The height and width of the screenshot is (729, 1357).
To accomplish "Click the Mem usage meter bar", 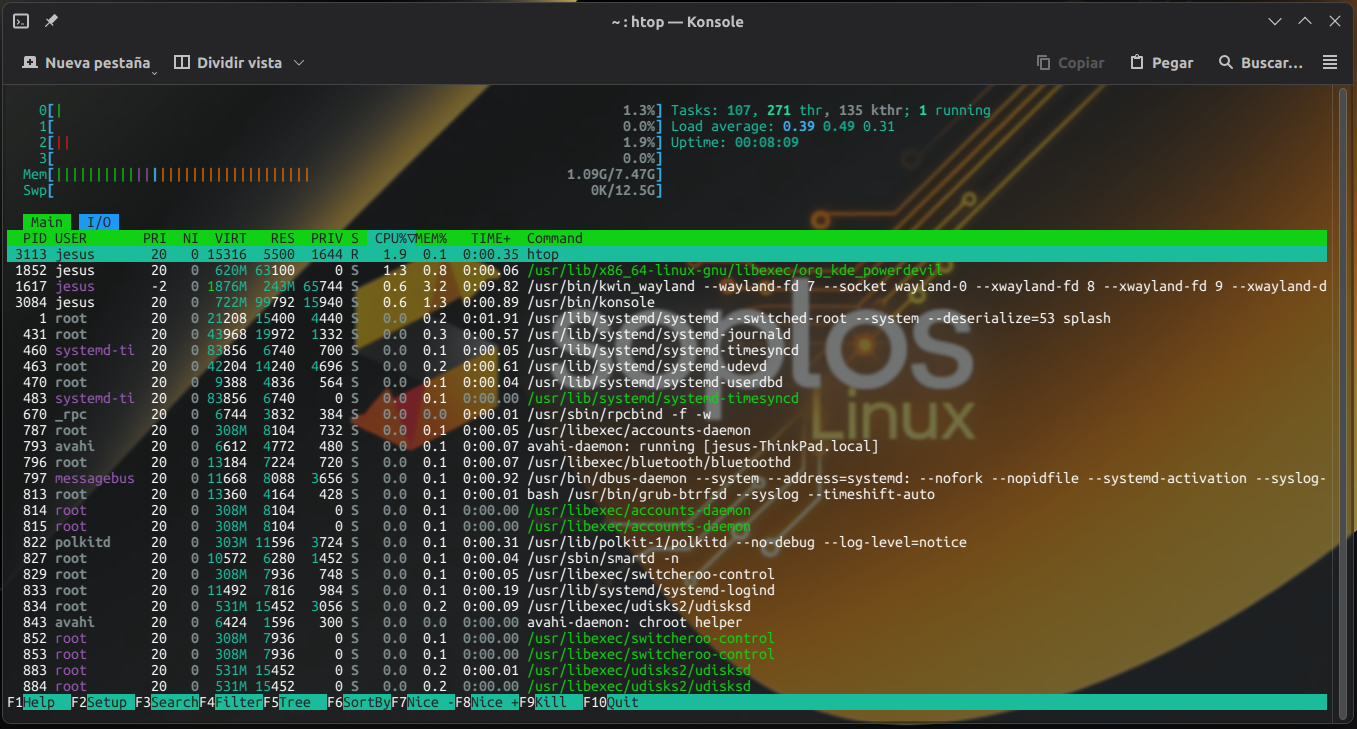I will pos(343,174).
